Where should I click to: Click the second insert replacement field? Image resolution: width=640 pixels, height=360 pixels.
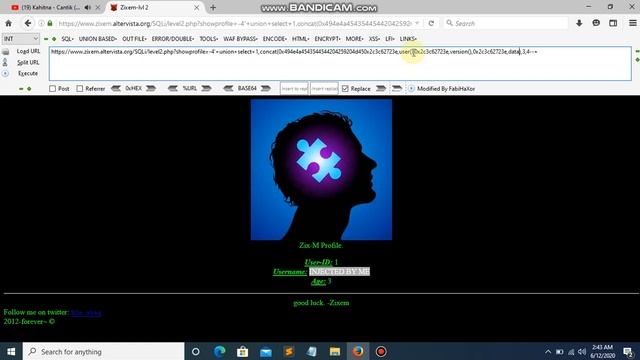point(324,89)
